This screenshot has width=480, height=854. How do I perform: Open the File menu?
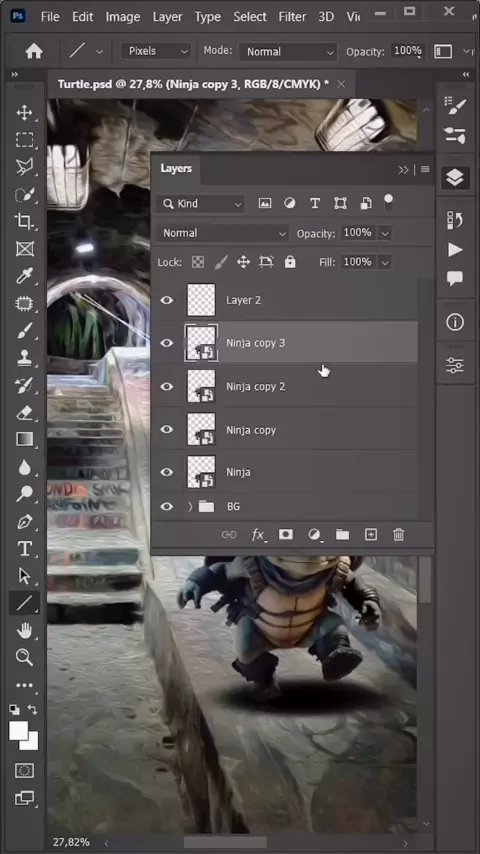(50, 17)
